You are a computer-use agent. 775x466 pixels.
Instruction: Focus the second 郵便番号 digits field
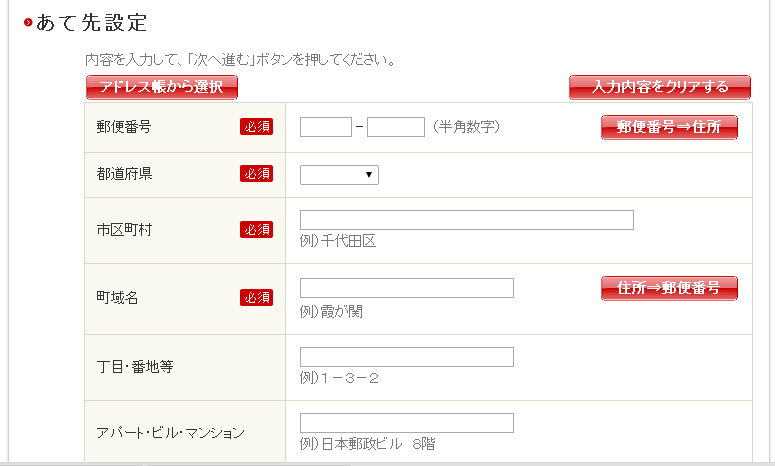pyautogui.click(x=396, y=127)
